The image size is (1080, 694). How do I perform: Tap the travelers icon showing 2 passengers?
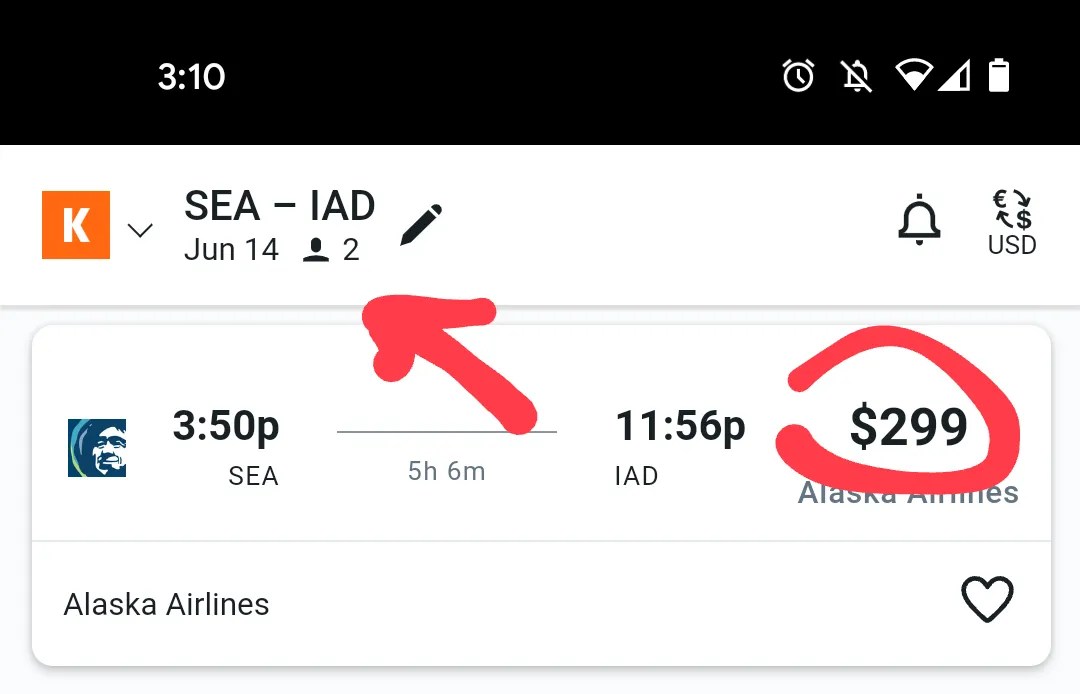317,250
